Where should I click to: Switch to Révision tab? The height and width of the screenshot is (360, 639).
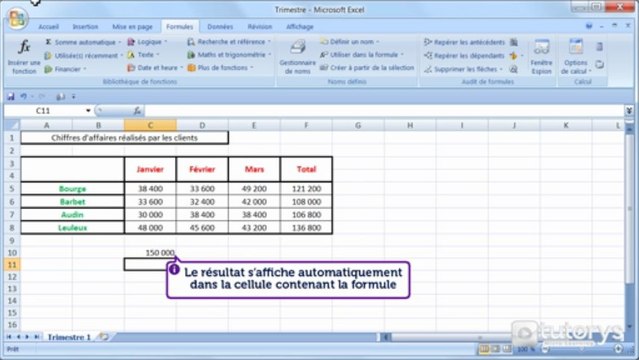click(260, 27)
